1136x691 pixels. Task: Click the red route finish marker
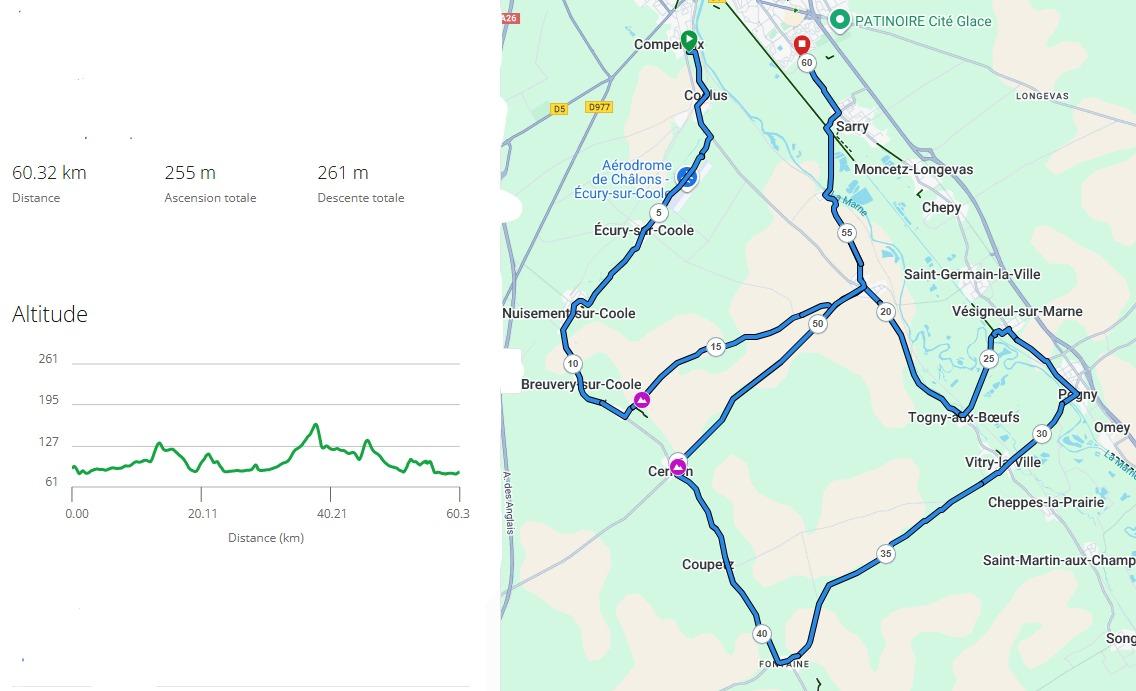click(802, 45)
